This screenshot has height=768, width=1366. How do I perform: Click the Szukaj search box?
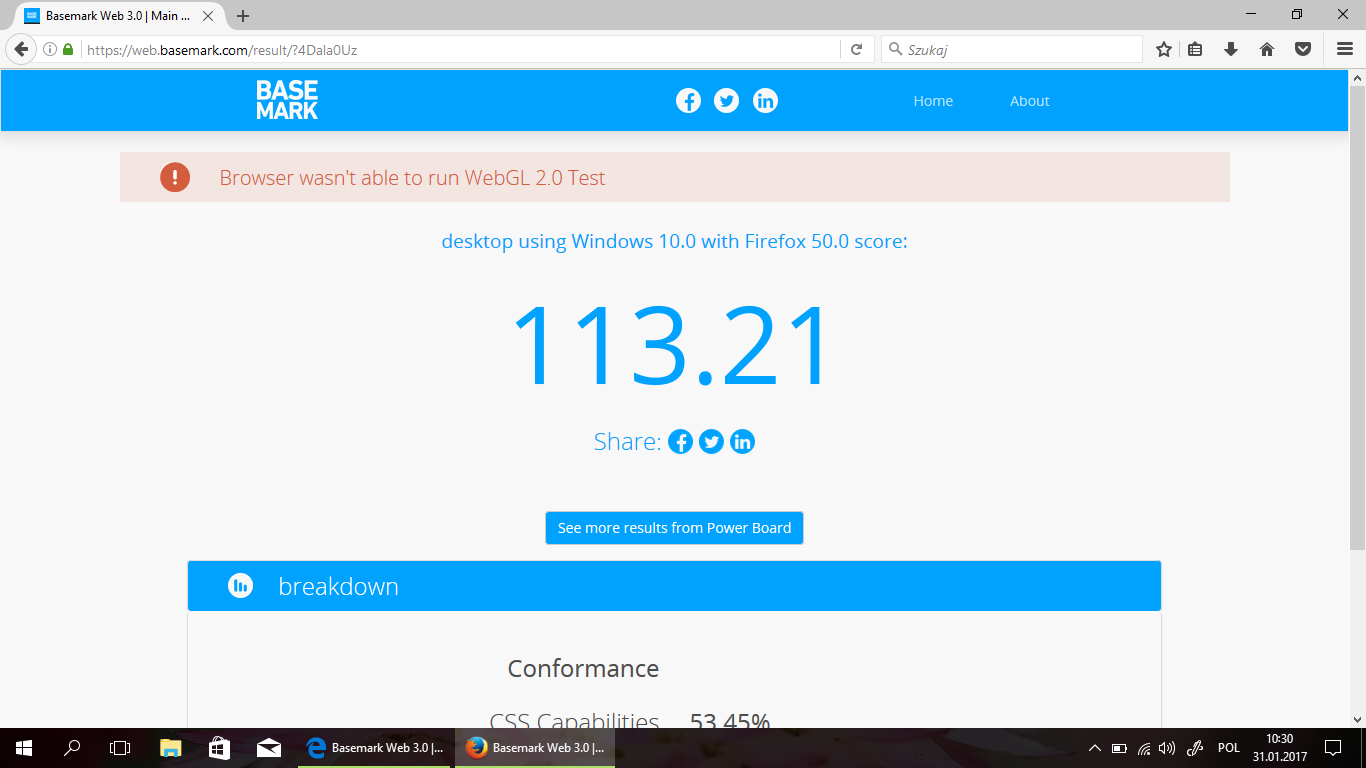[1011, 49]
